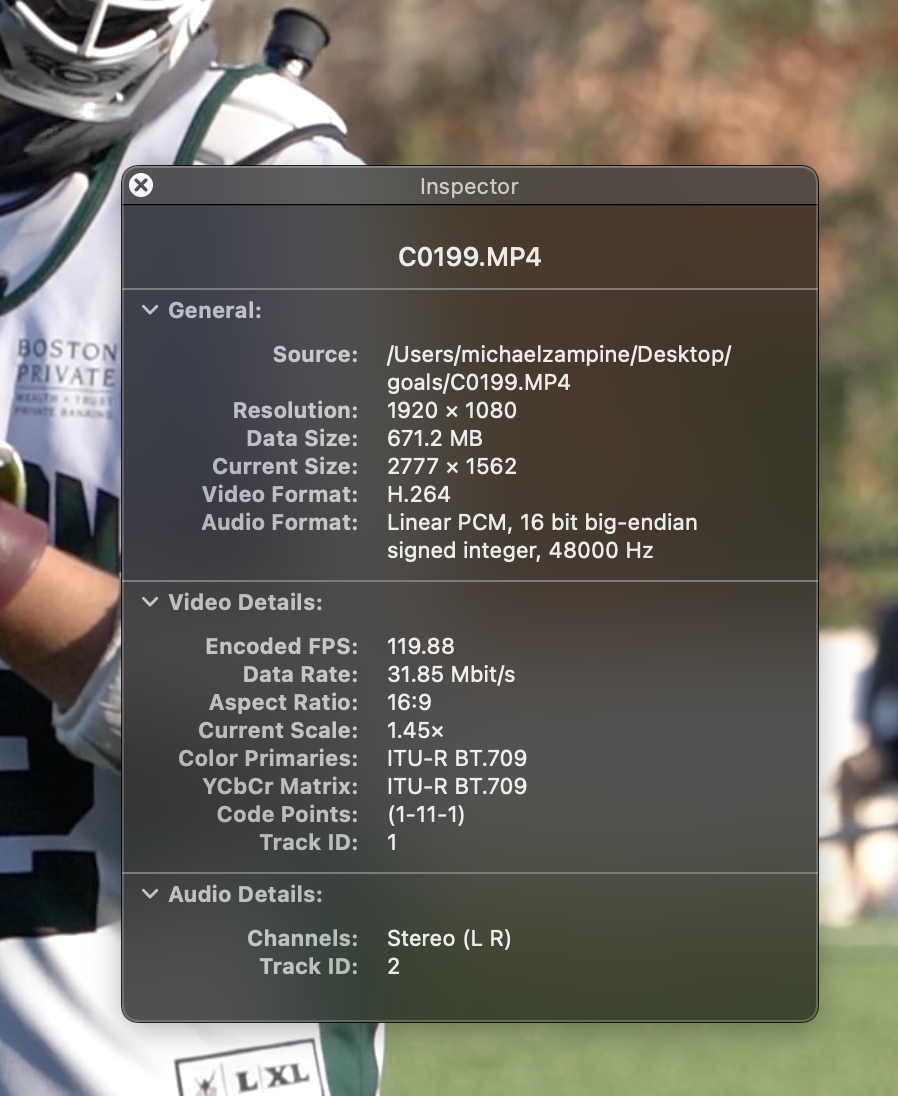Click the C0199.MP4 file name heading

(x=470, y=257)
